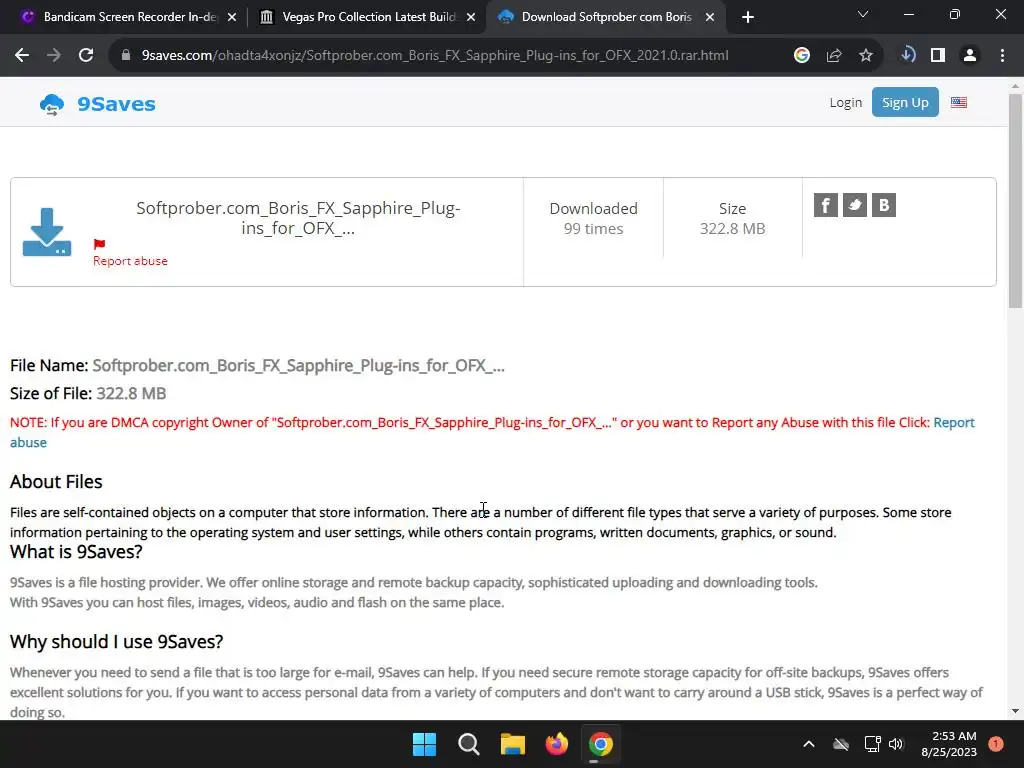Open the US flag language selector
Image resolution: width=1024 pixels, height=768 pixels.
[959, 103]
